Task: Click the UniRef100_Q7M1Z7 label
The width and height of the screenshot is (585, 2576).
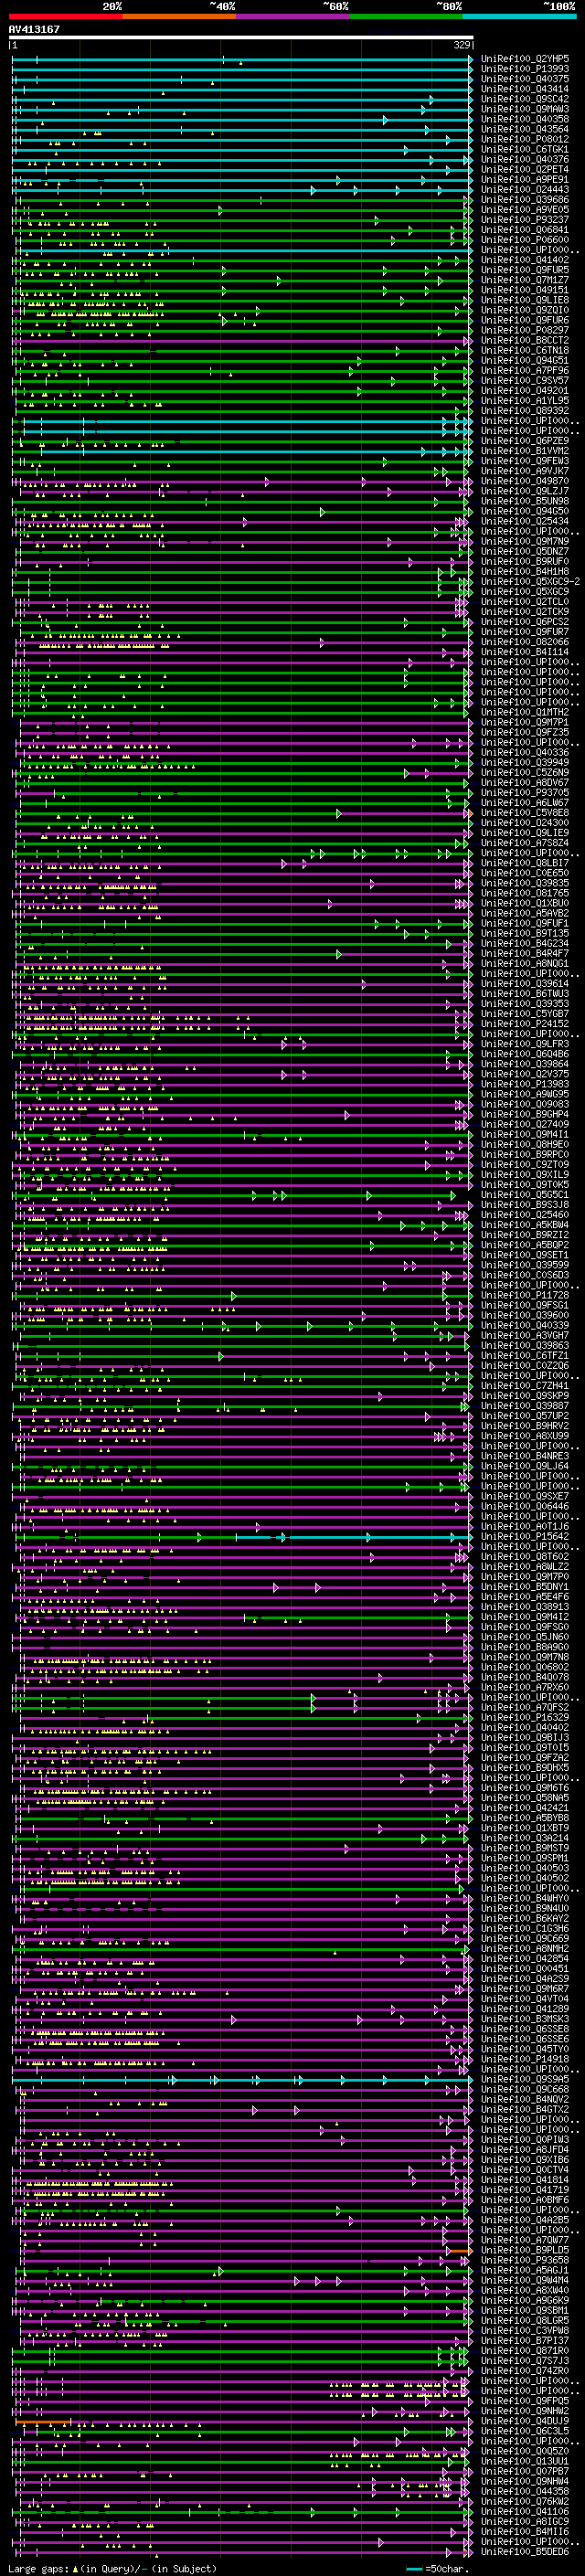Action: (524, 280)
